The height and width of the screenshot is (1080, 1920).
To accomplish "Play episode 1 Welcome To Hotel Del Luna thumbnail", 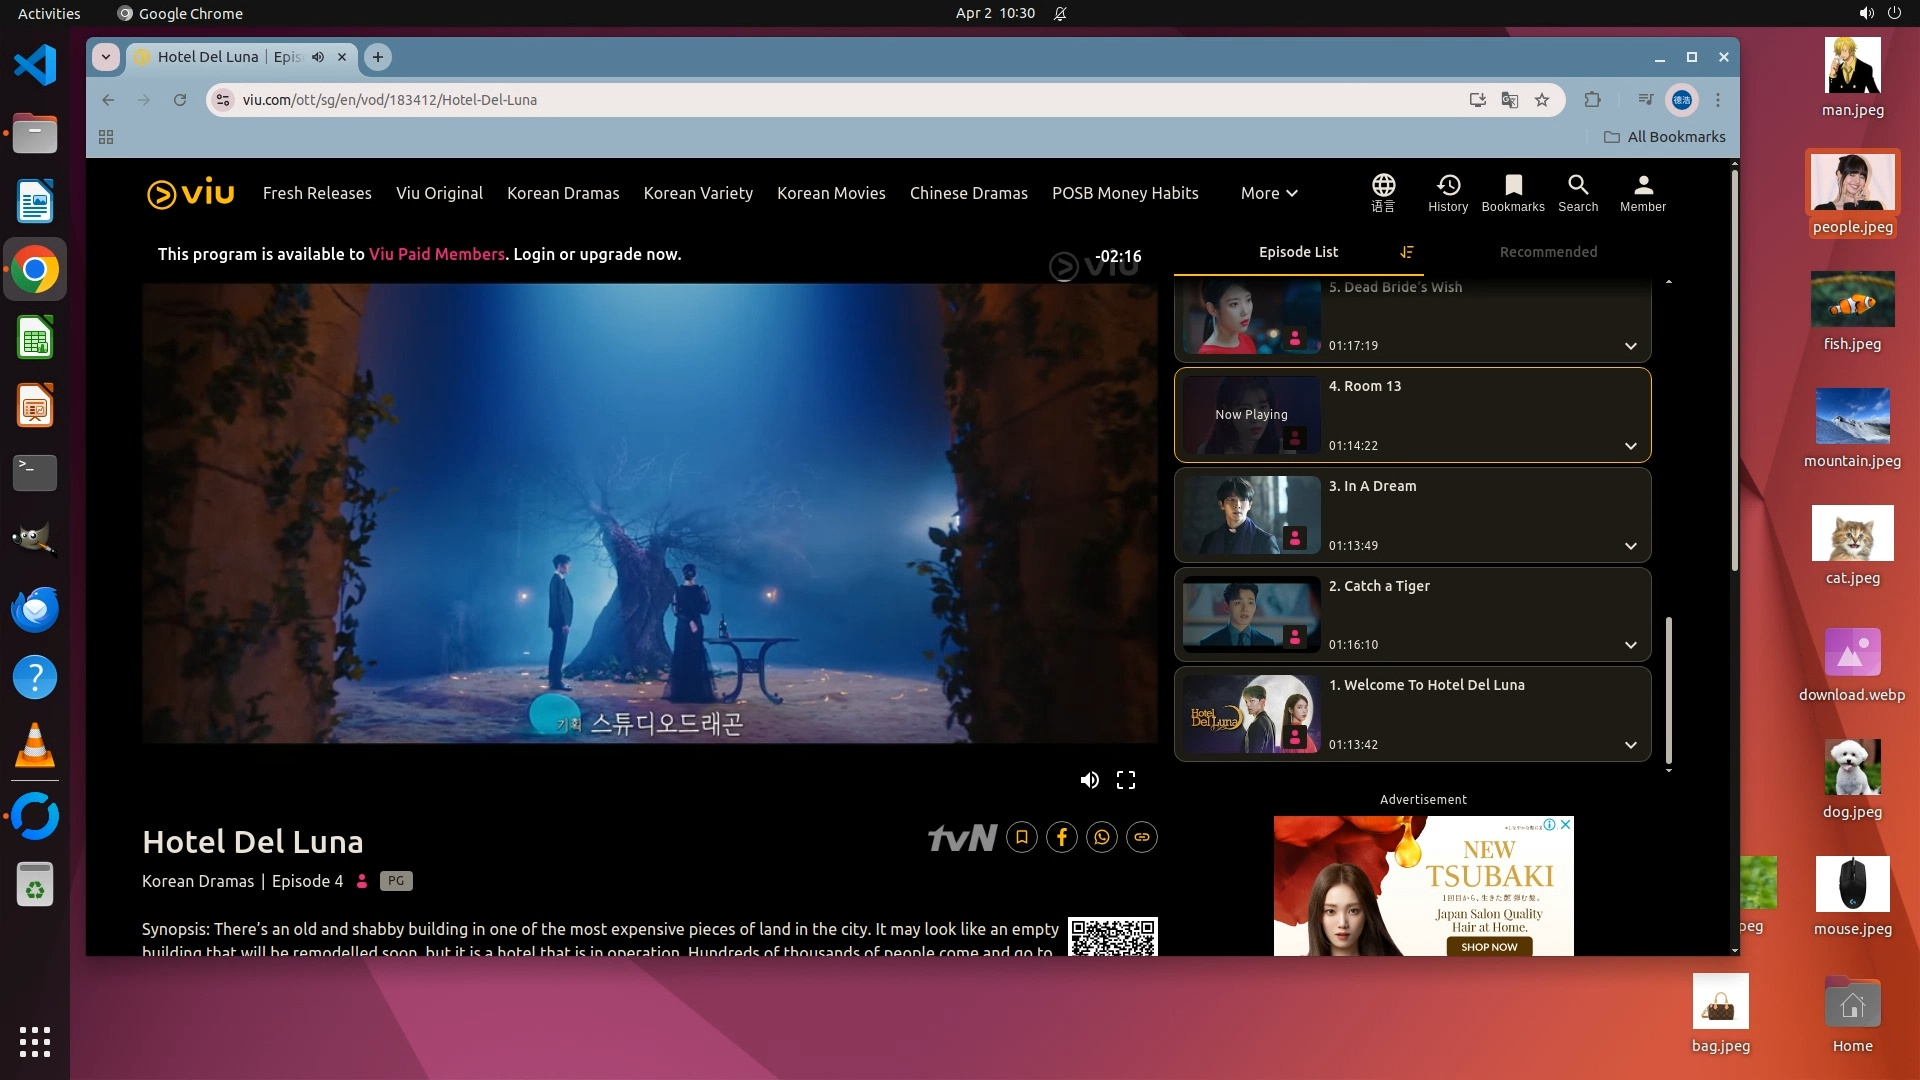I will pyautogui.click(x=1250, y=713).
